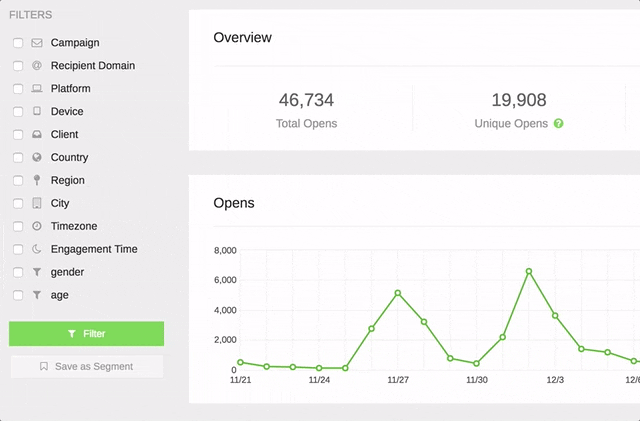Click the funnel icon beside gender
The width and height of the screenshot is (640, 421).
click(37, 272)
